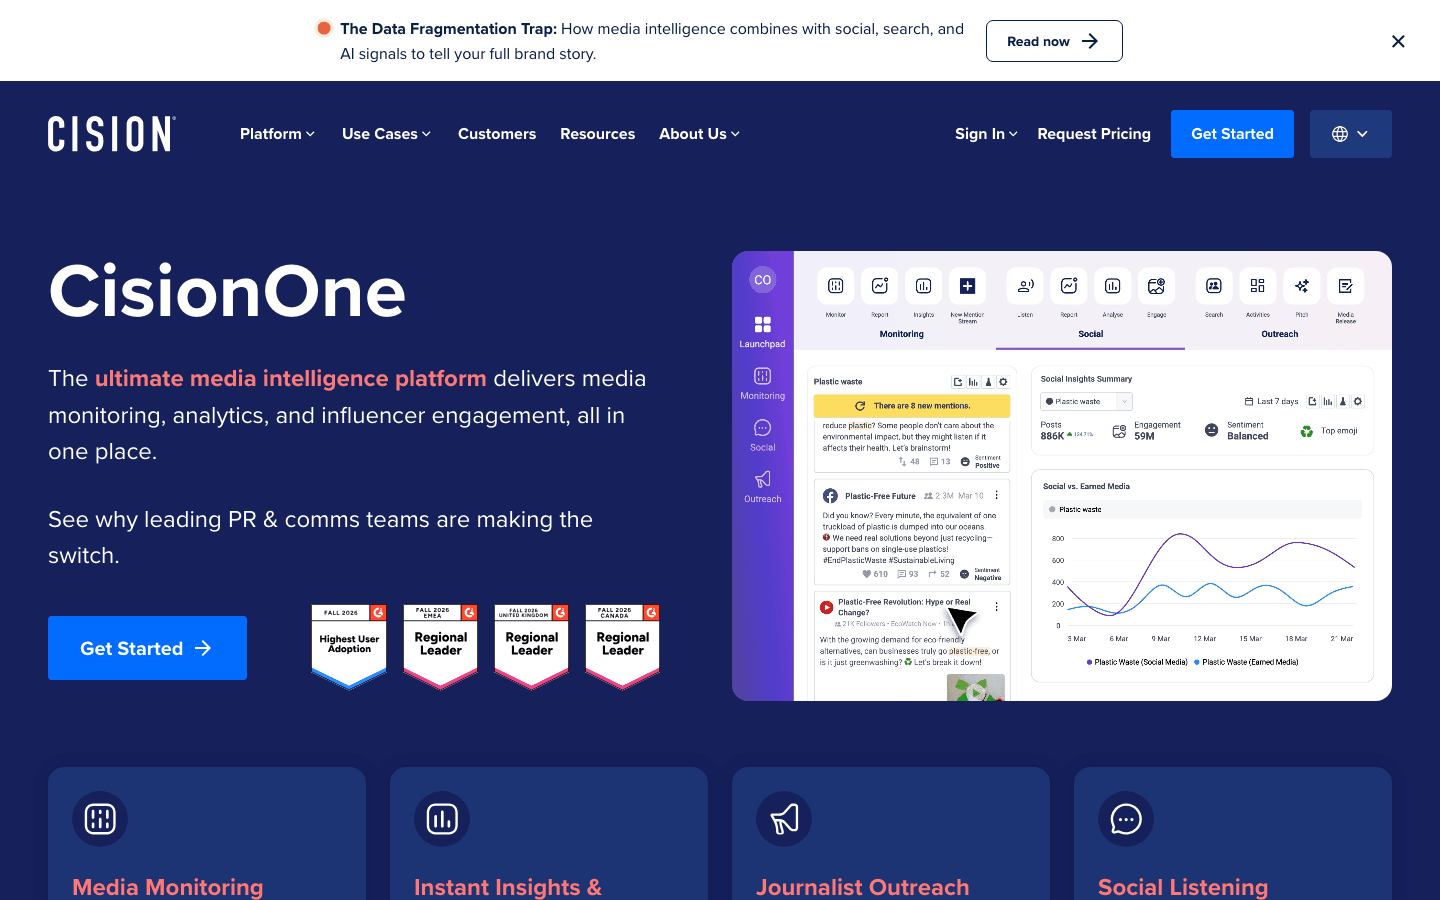Image resolution: width=1440 pixels, height=900 pixels.
Task: Click the Journalist Outreach megaphone card icon
Action: coord(784,819)
